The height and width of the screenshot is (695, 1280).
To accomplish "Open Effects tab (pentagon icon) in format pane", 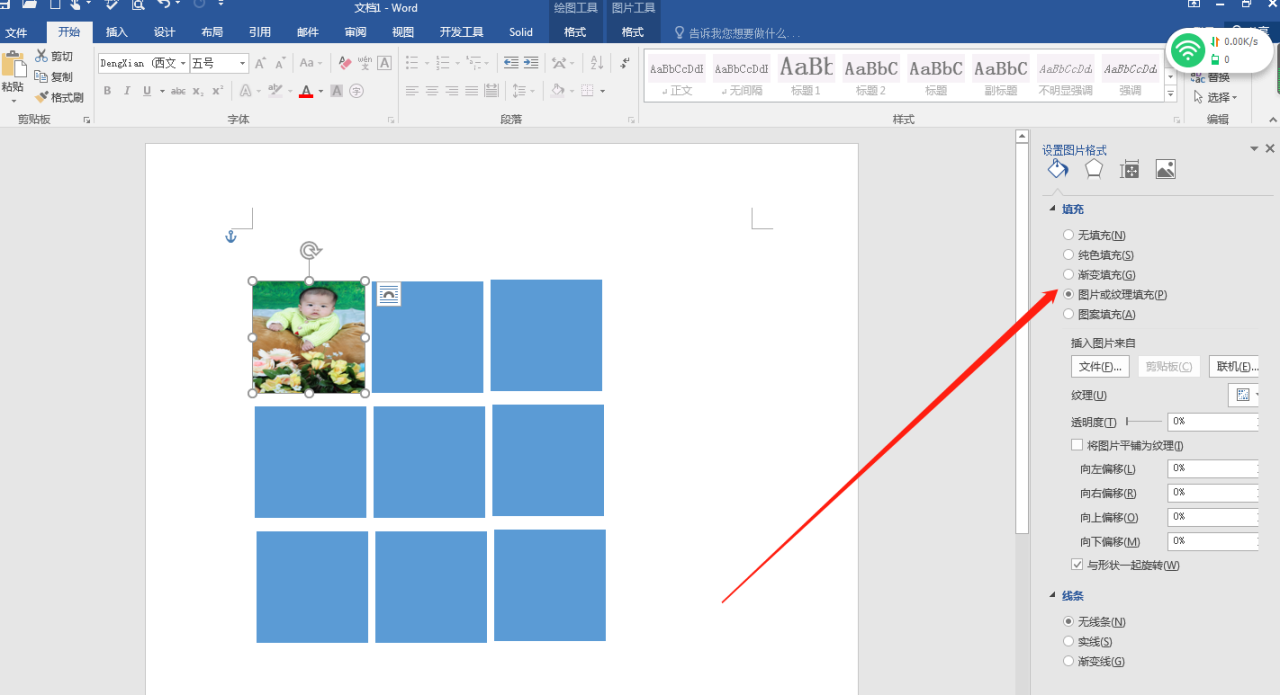I will [1094, 169].
